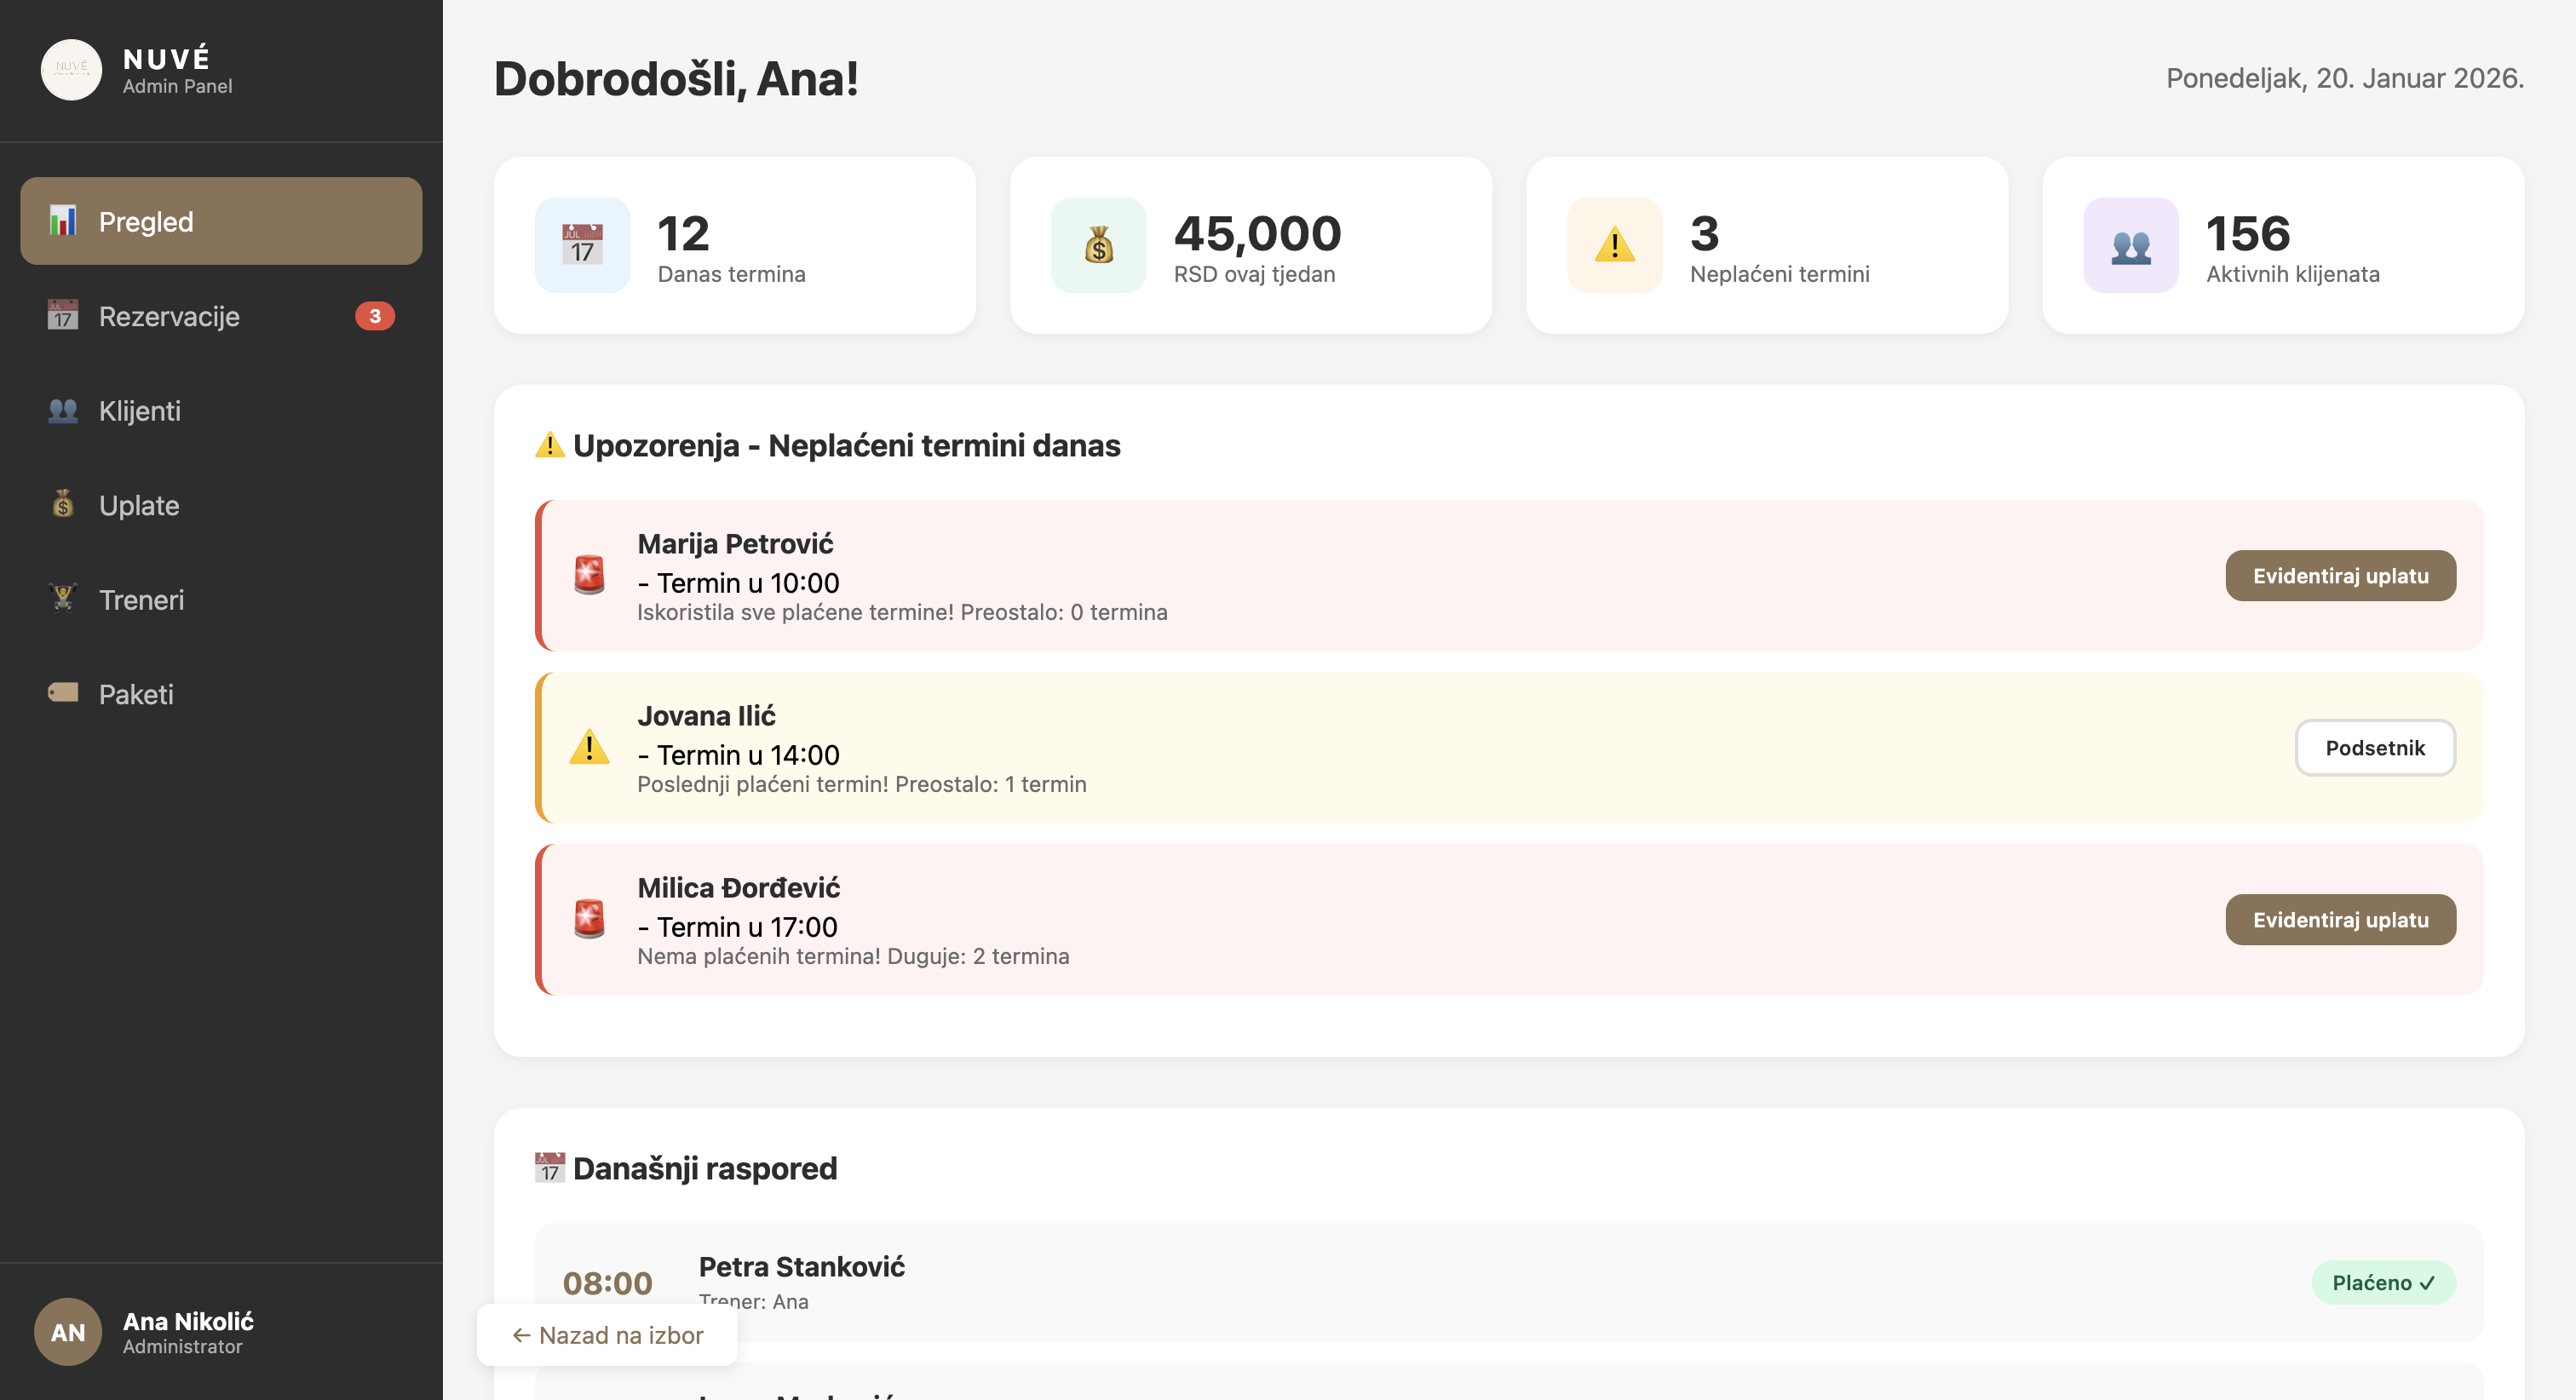Click the 08:00 time in schedule
Viewport: 2576px width, 1400px height.
tap(607, 1283)
